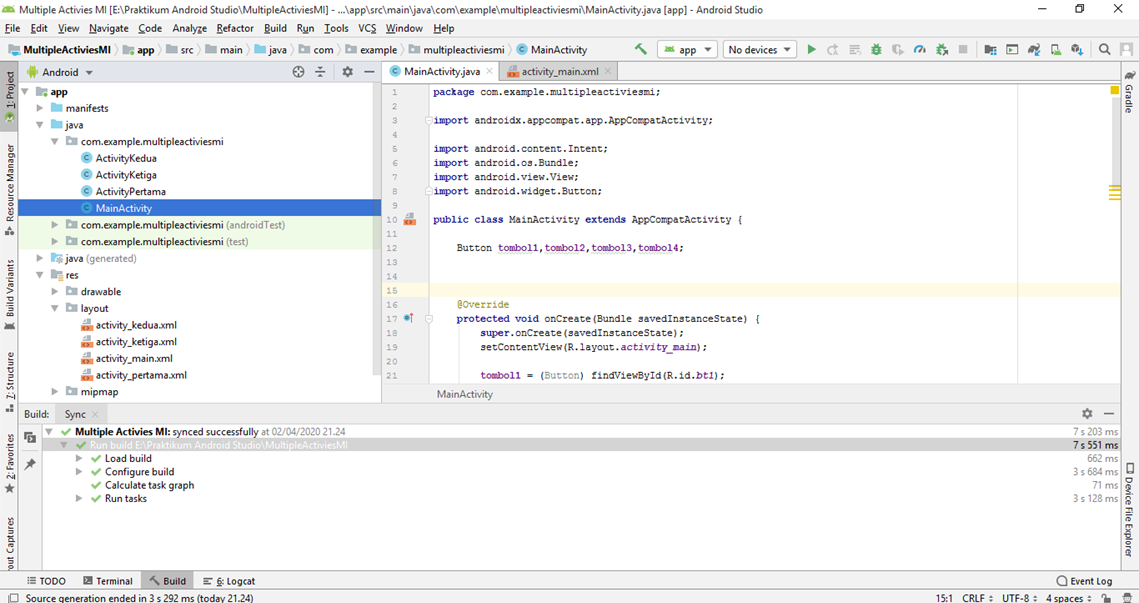Toggle the Device File Explorer panel

coord(1129,509)
